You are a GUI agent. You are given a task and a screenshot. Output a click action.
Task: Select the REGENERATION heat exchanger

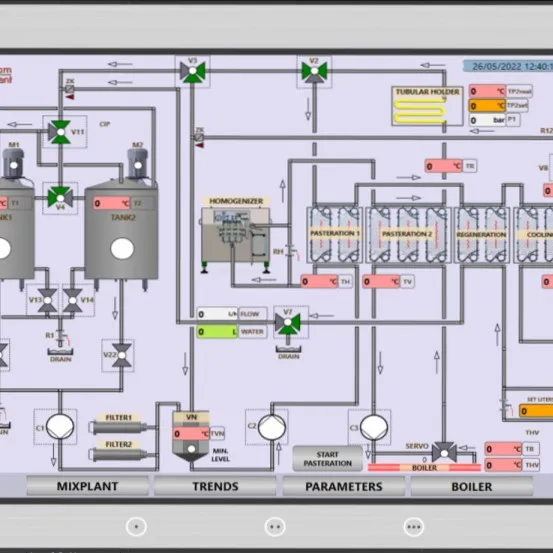[482, 235]
